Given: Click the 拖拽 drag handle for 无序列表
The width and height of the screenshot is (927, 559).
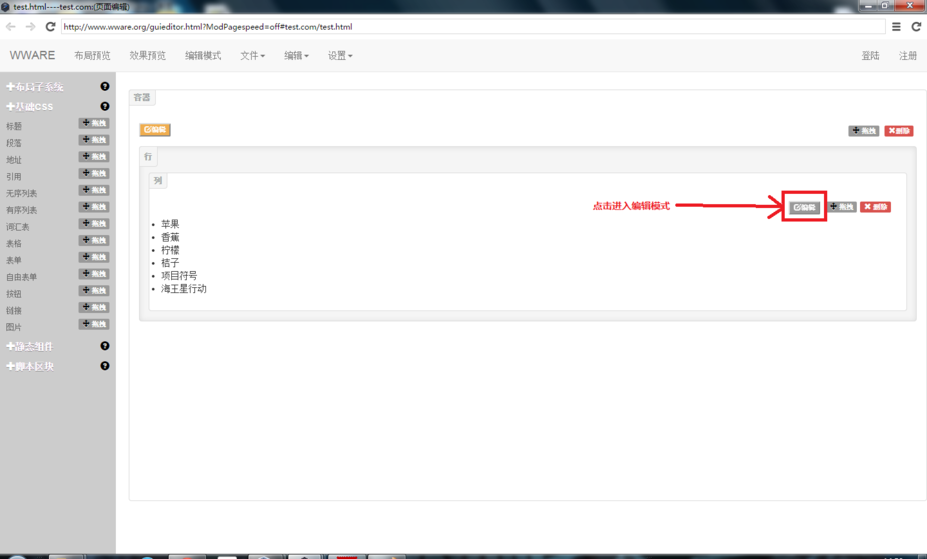Looking at the screenshot, I should point(94,190).
